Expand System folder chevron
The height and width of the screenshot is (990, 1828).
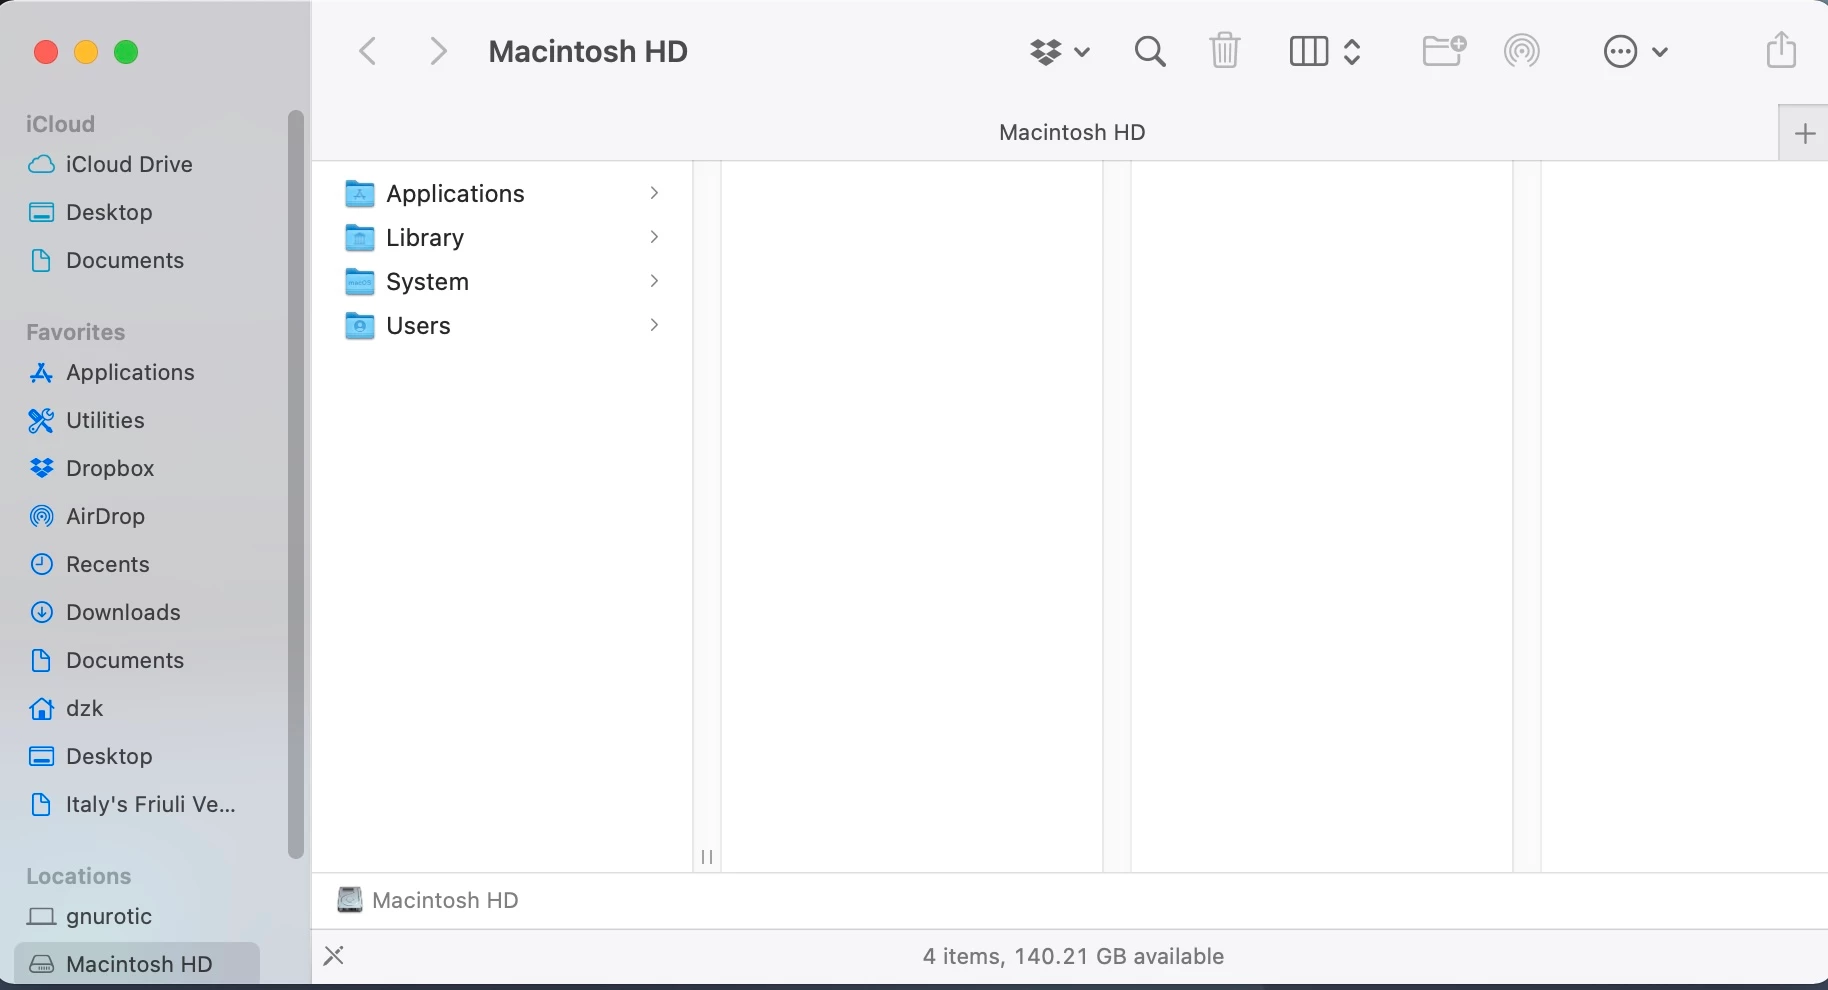coord(654,281)
